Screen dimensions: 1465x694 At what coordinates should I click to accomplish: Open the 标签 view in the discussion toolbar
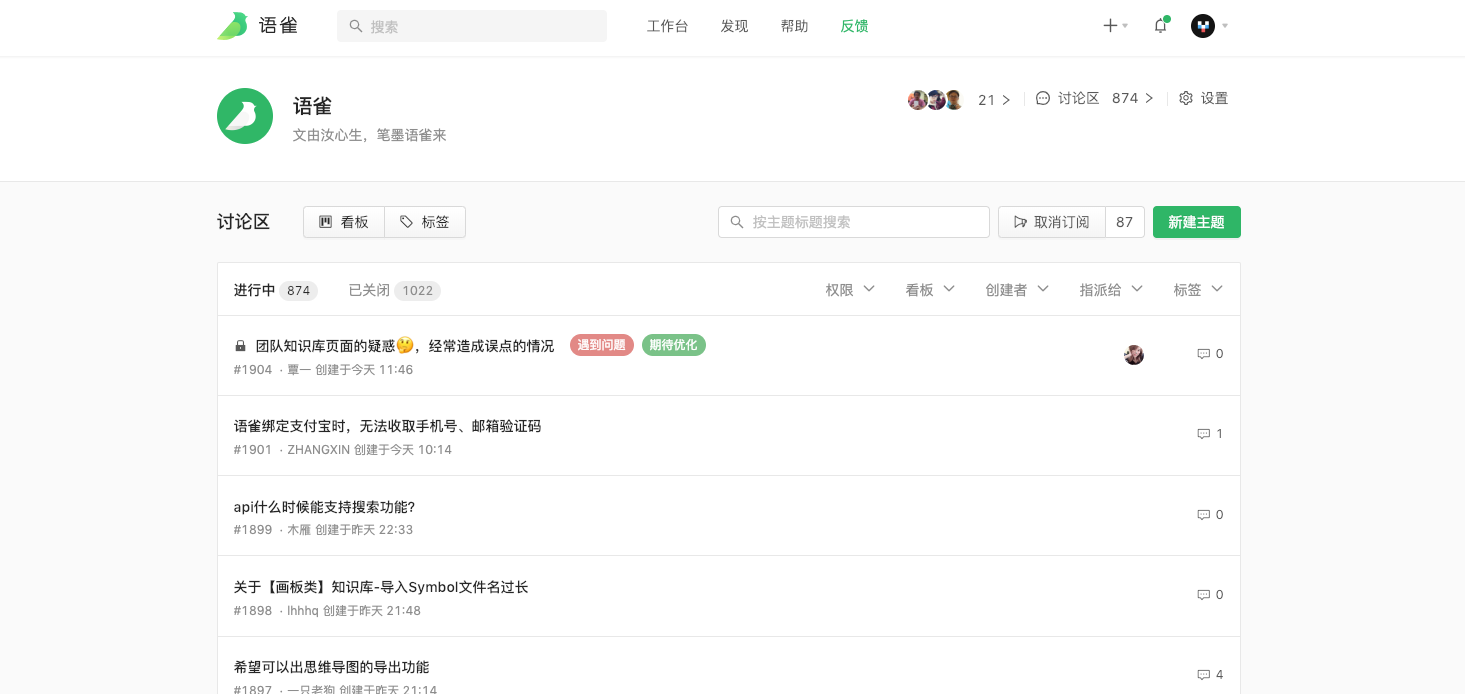tap(424, 222)
